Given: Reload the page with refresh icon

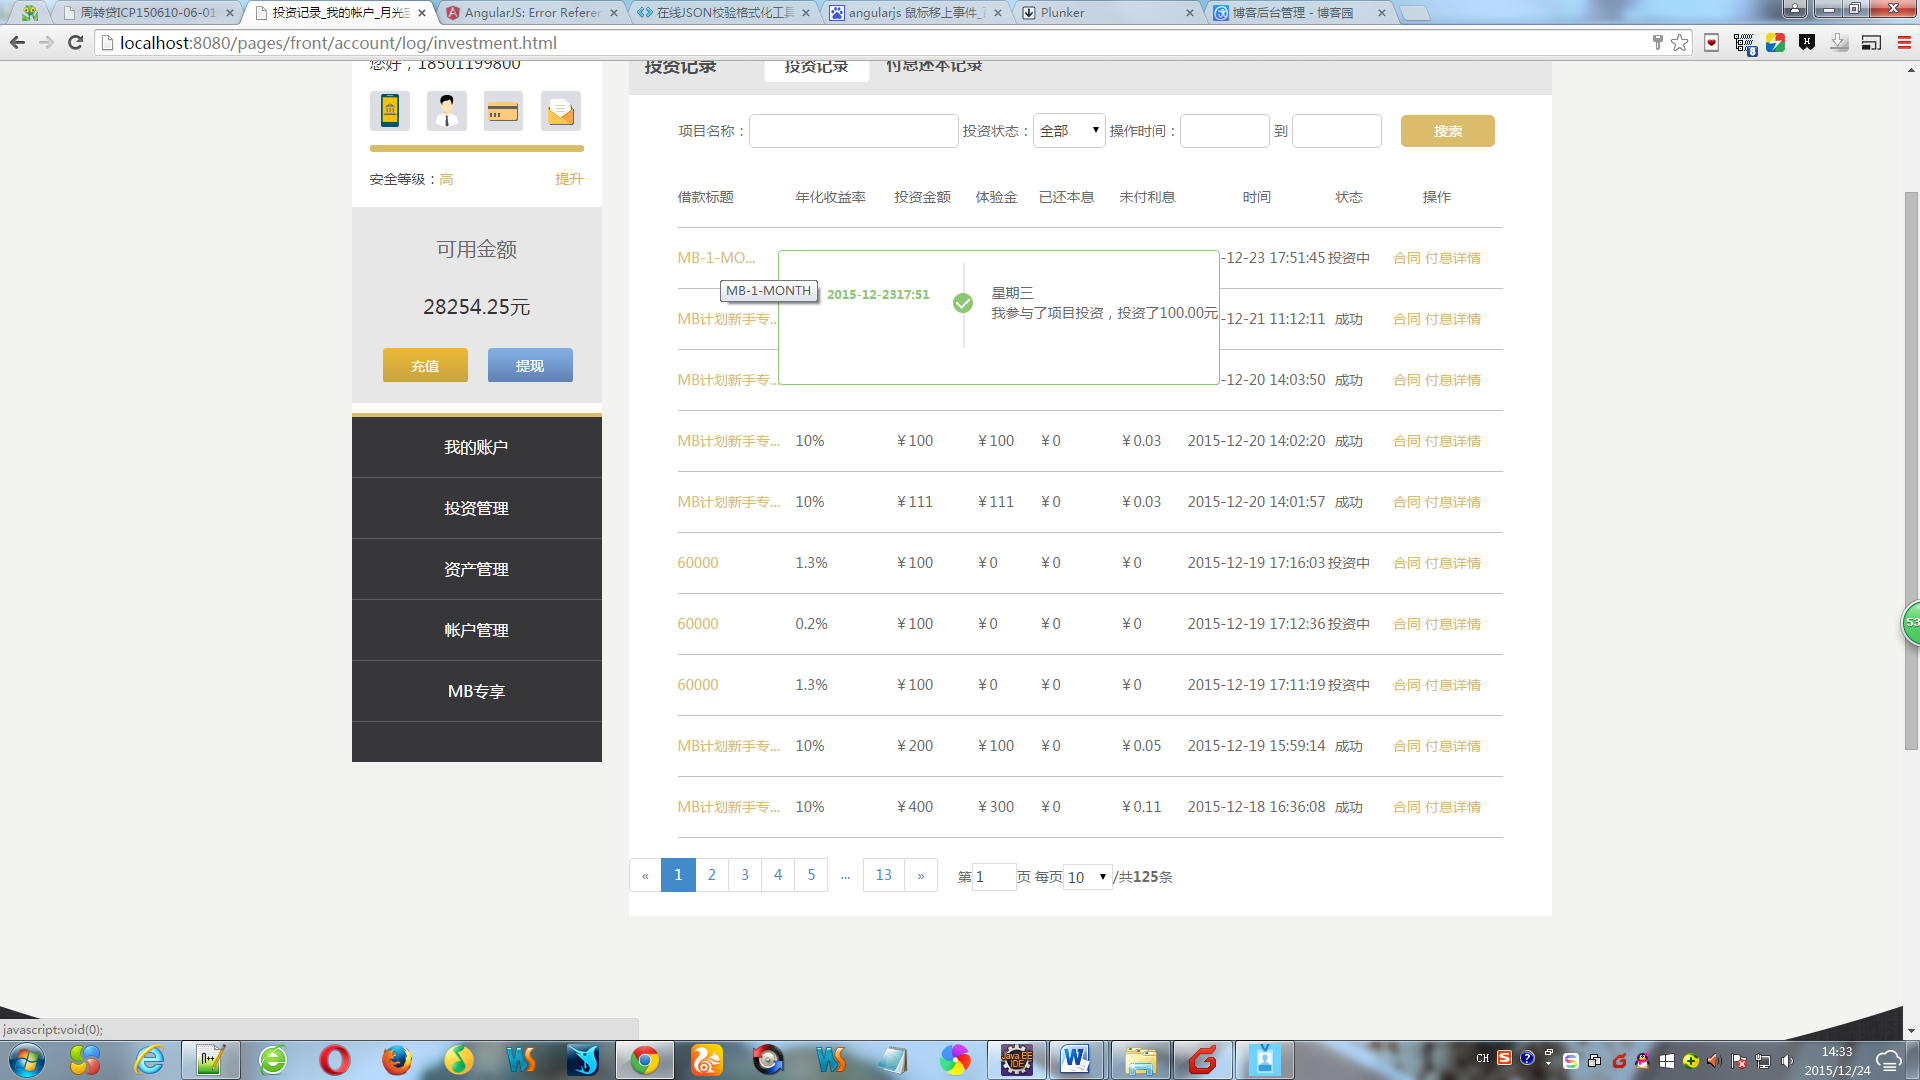Looking at the screenshot, I should pos(75,42).
